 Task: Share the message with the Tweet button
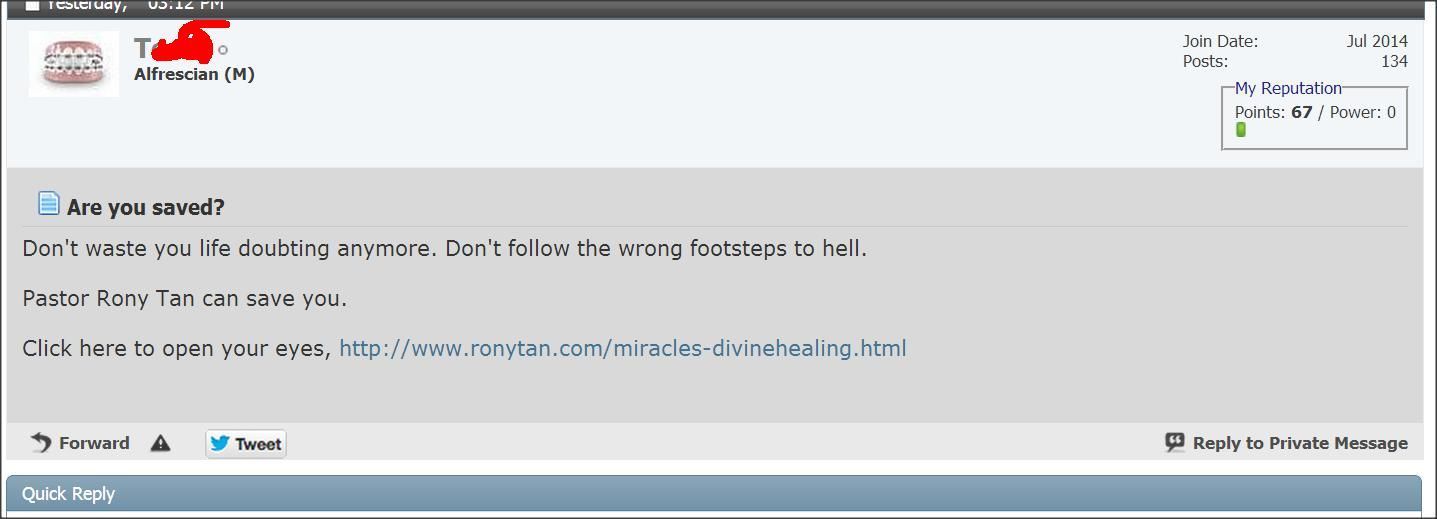click(x=246, y=443)
